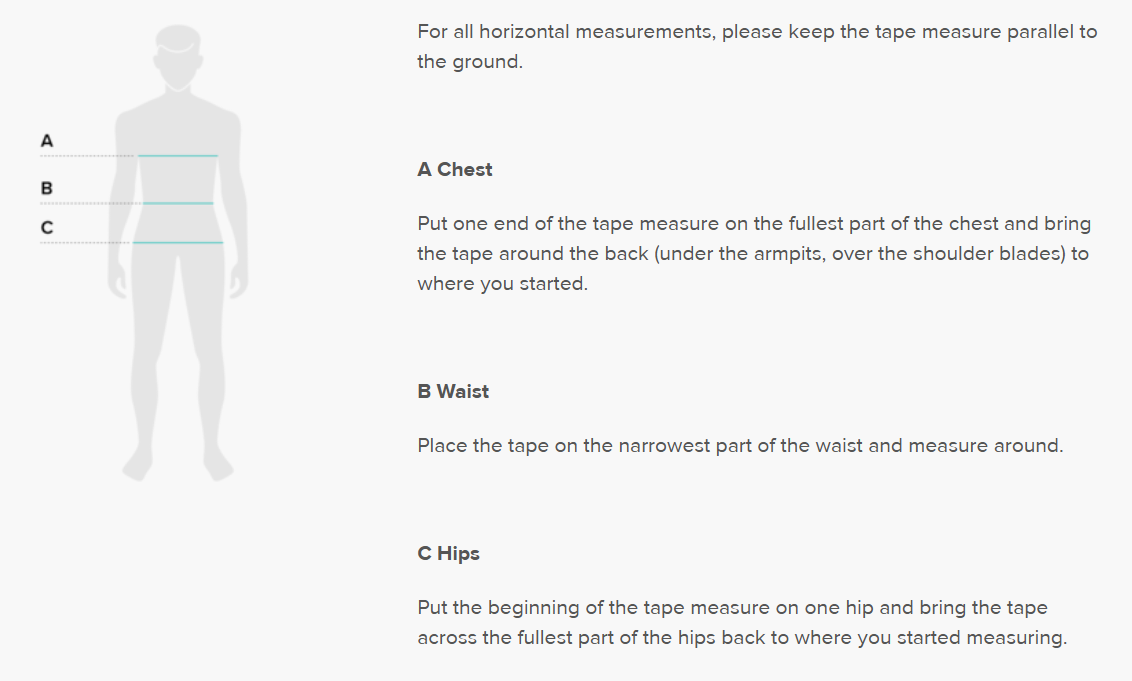The height and width of the screenshot is (681, 1132).
Task: Click the dotted leader line under label C
Action: point(86,243)
